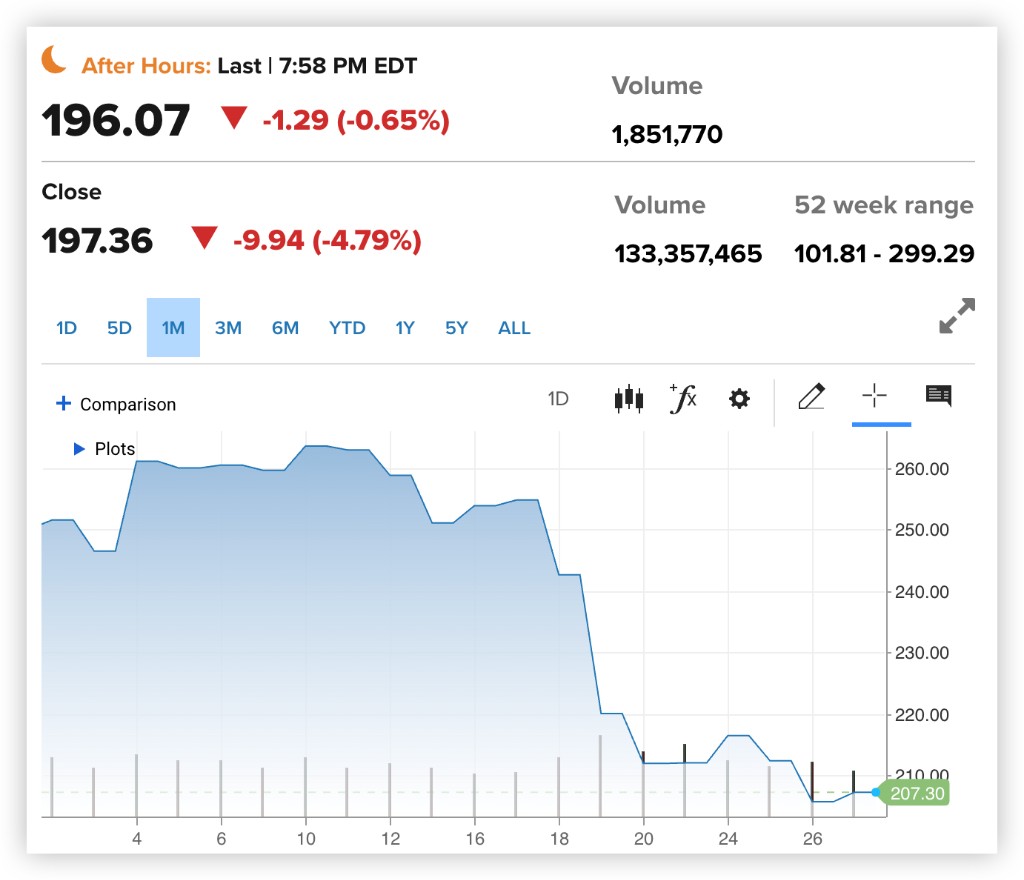Choose the 5Y time range
This screenshot has width=1024, height=880.
[456, 328]
